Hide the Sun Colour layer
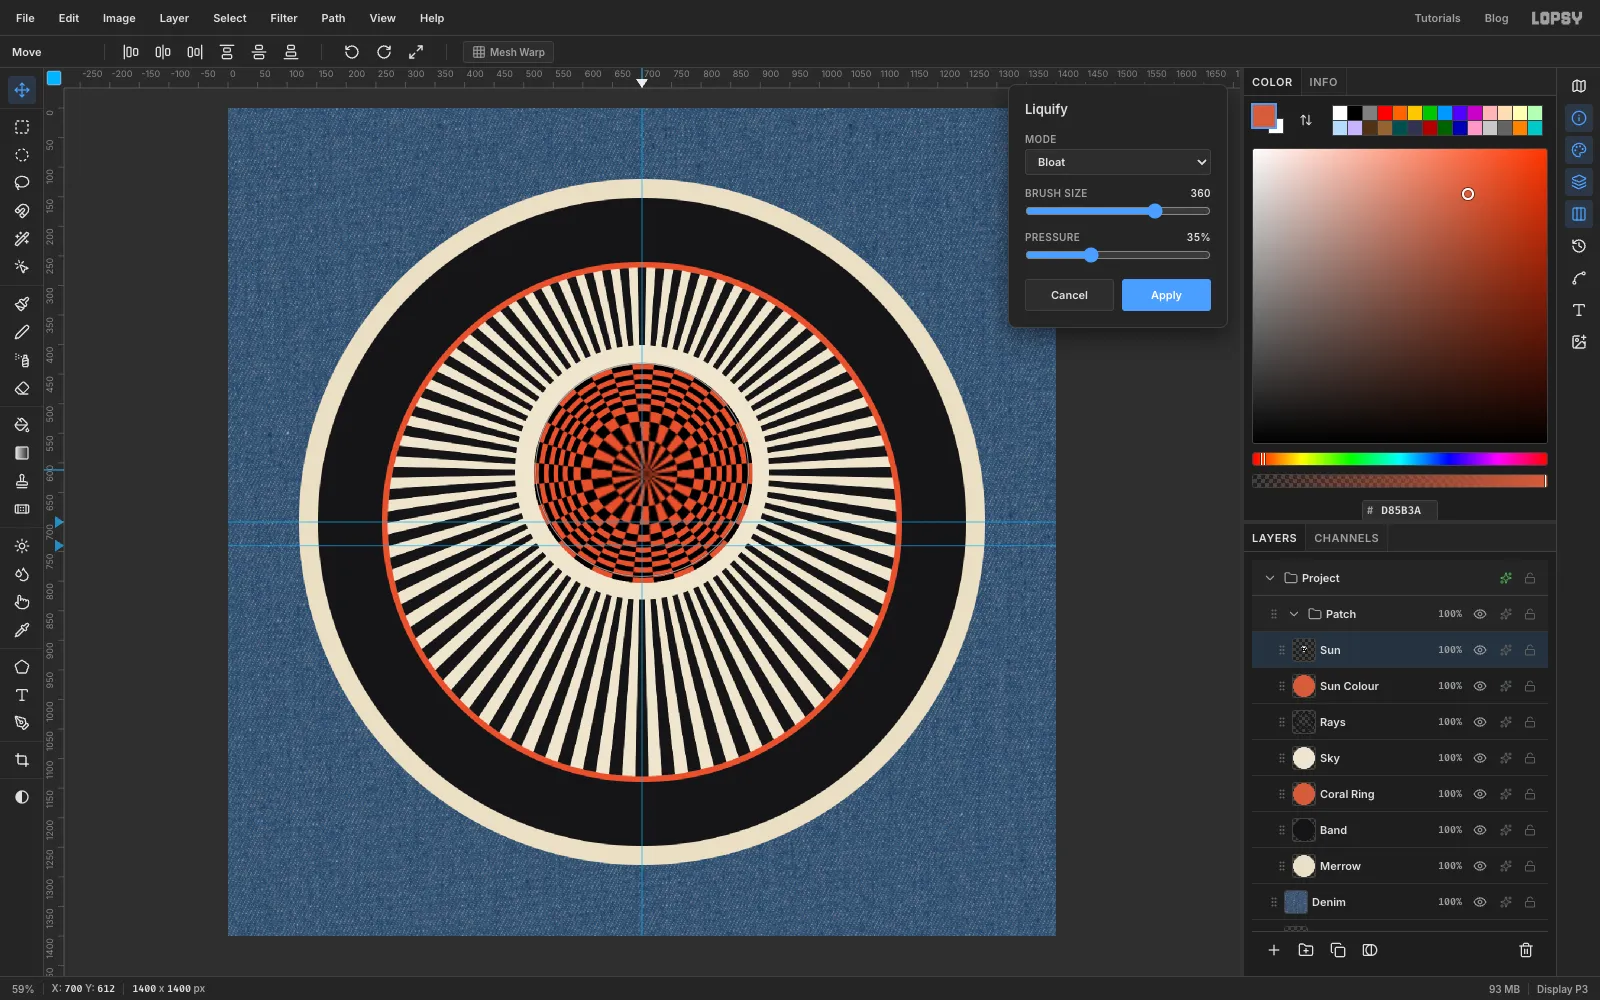Image resolution: width=1600 pixels, height=1000 pixels. [1480, 686]
